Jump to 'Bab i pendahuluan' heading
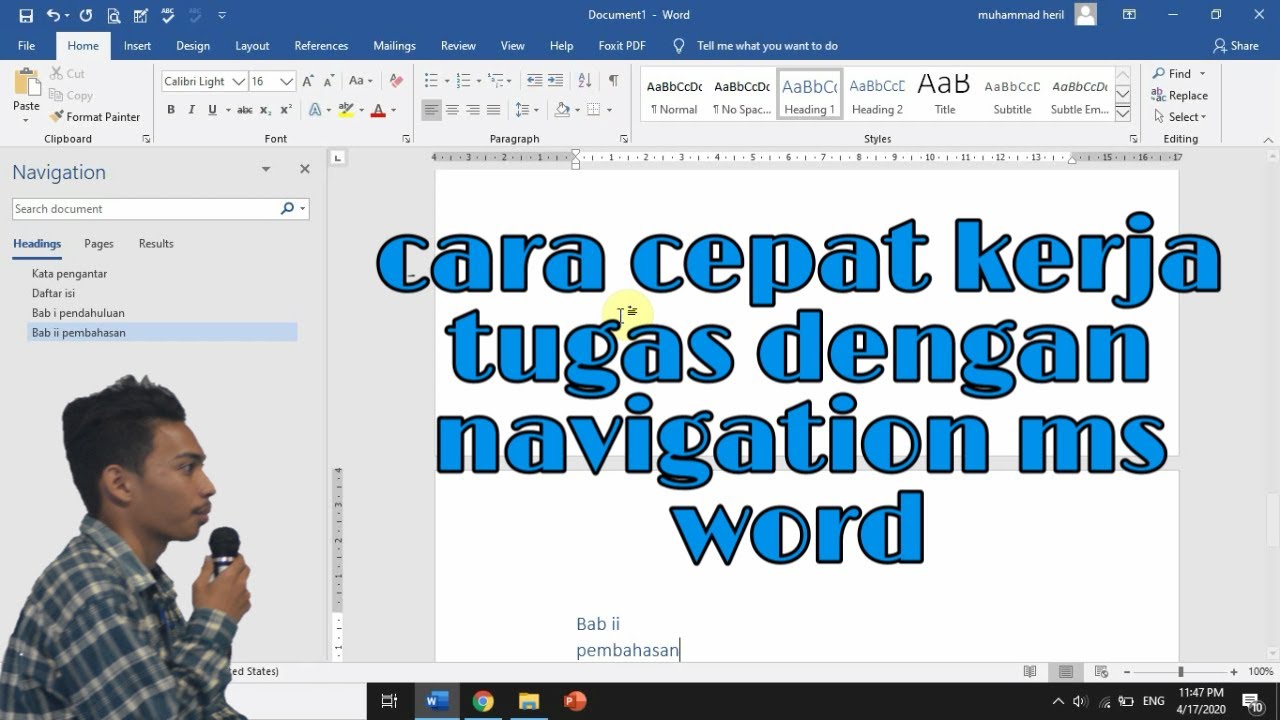This screenshot has height=720, width=1280. pyautogui.click(x=78, y=313)
